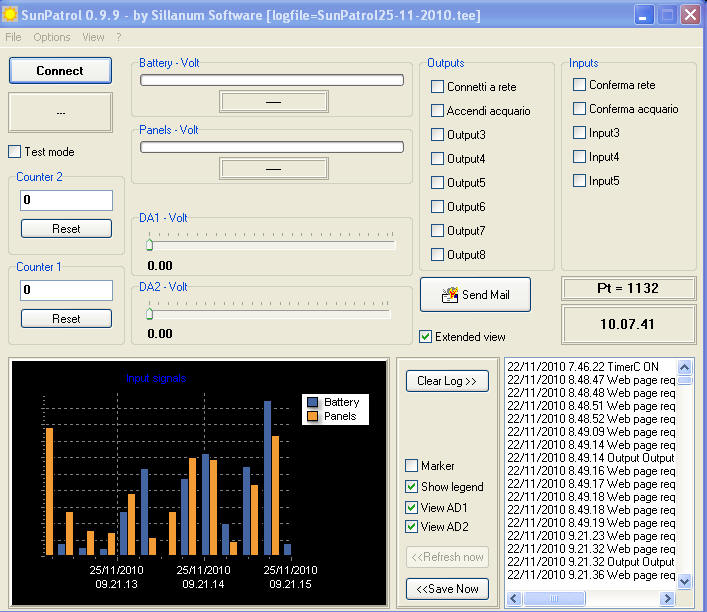707x612 pixels.
Task: Open the Options menu
Action: pos(52,37)
